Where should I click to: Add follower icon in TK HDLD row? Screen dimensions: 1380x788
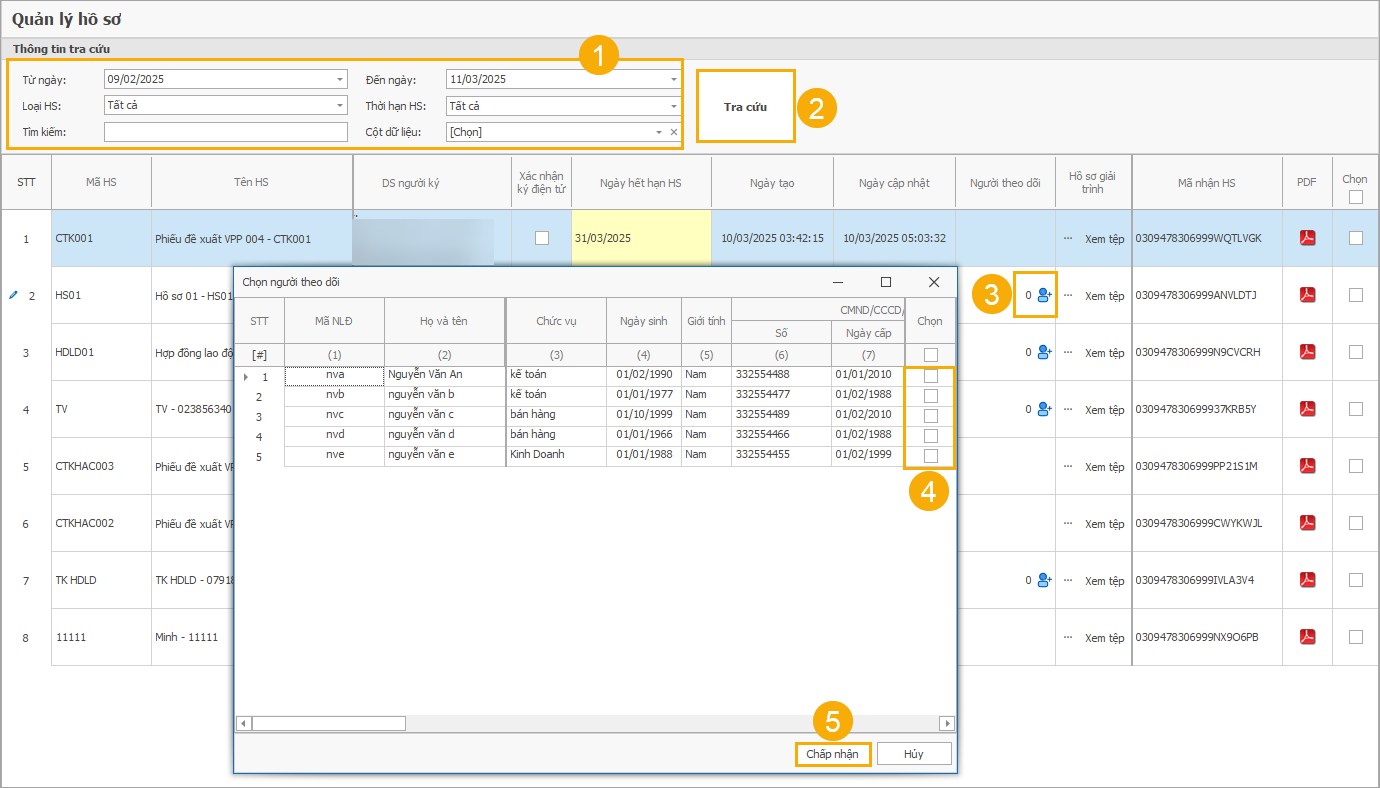pyautogui.click(x=1044, y=580)
